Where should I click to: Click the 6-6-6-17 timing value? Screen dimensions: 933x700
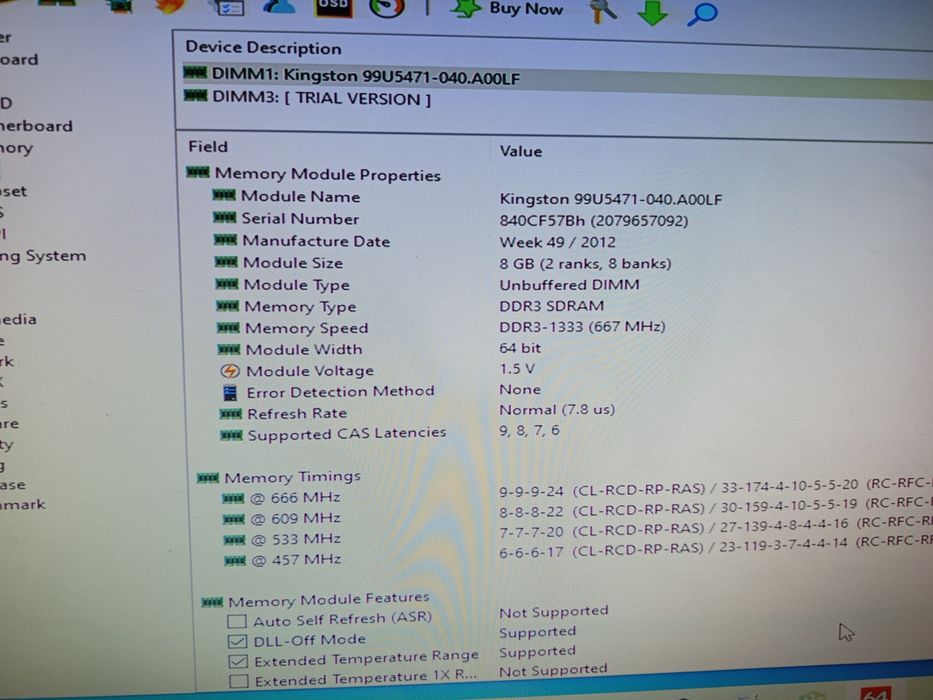click(x=531, y=552)
